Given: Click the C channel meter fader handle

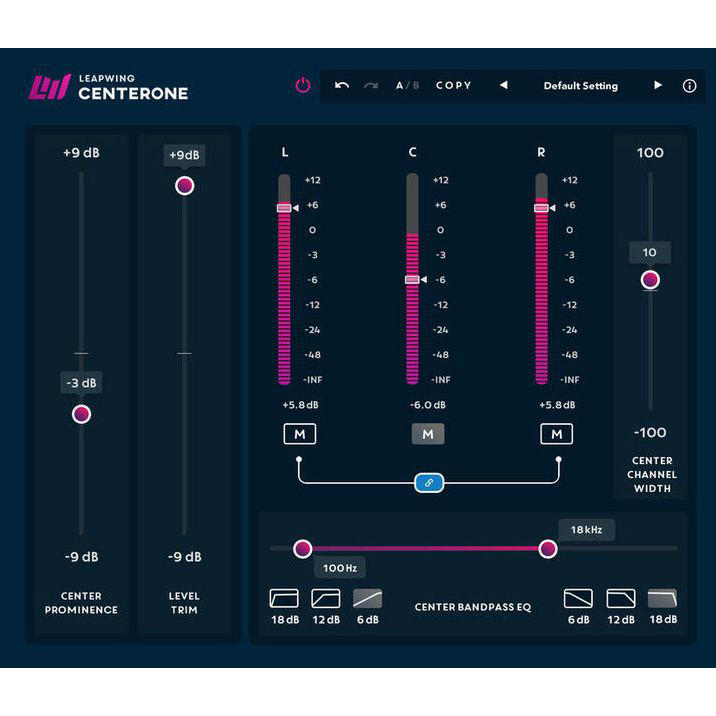Looking at the screenshot, I should tap(412, 279).
